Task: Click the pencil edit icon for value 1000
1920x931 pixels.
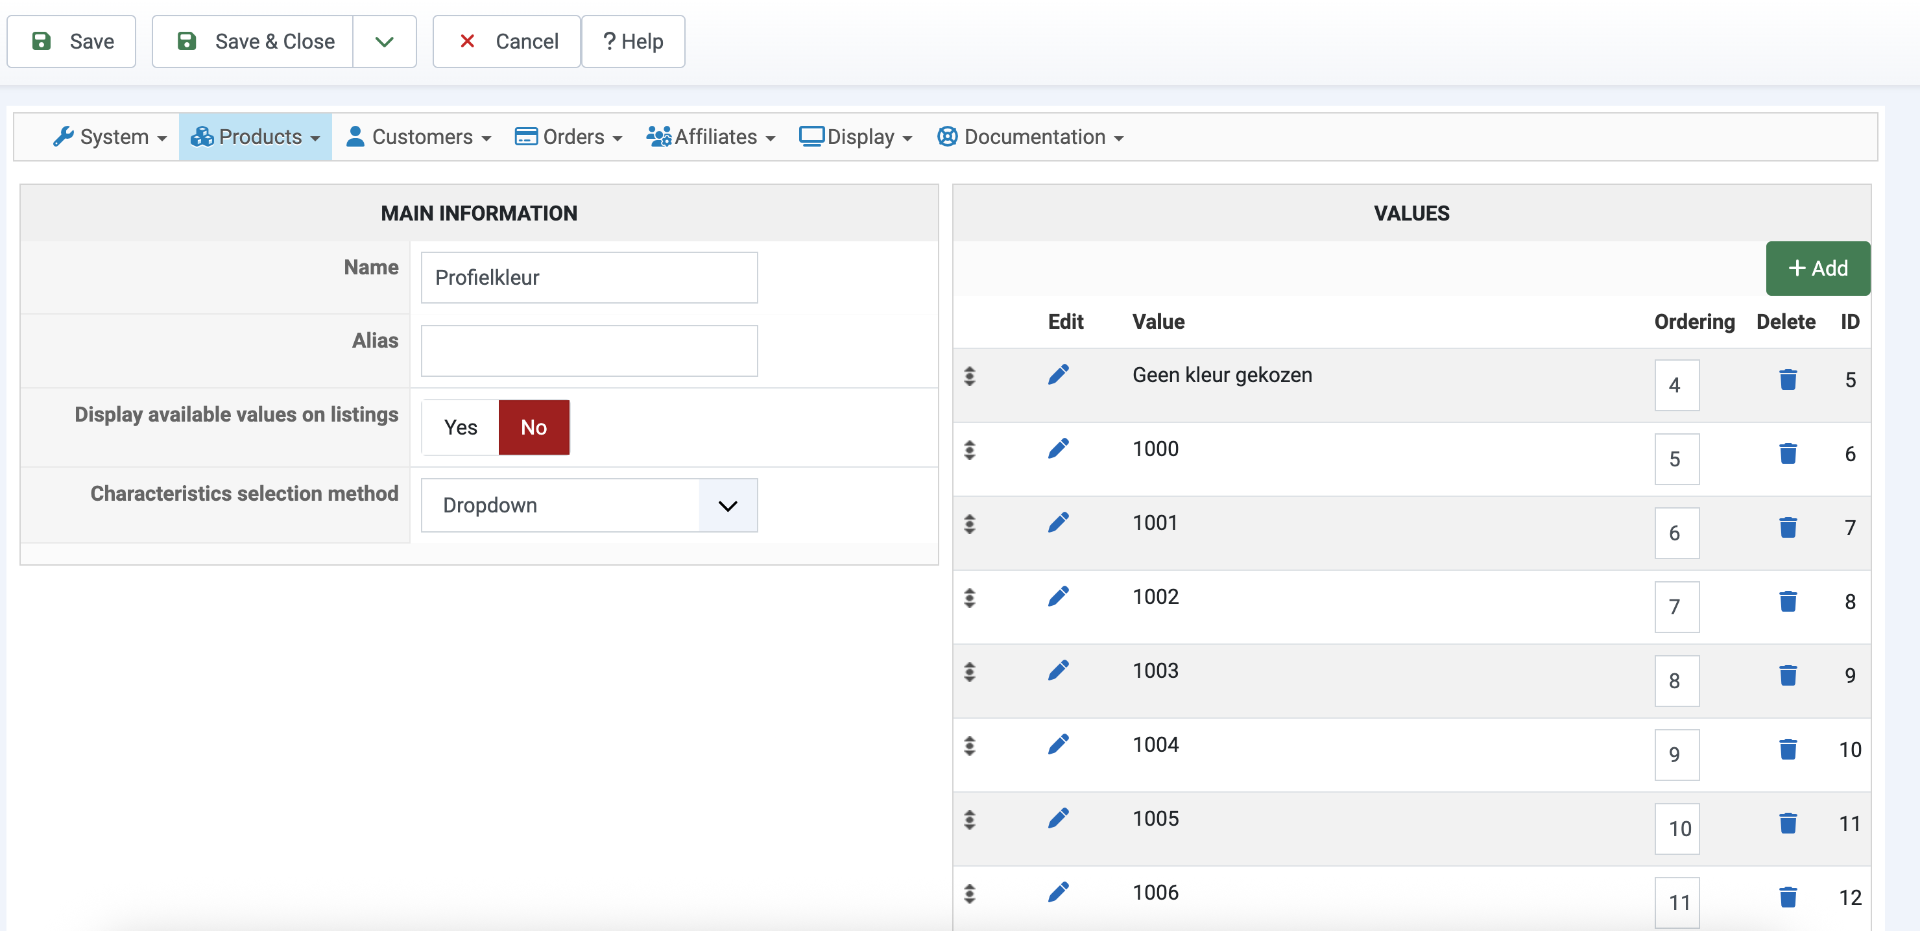Action: [x=1058, y=449]
